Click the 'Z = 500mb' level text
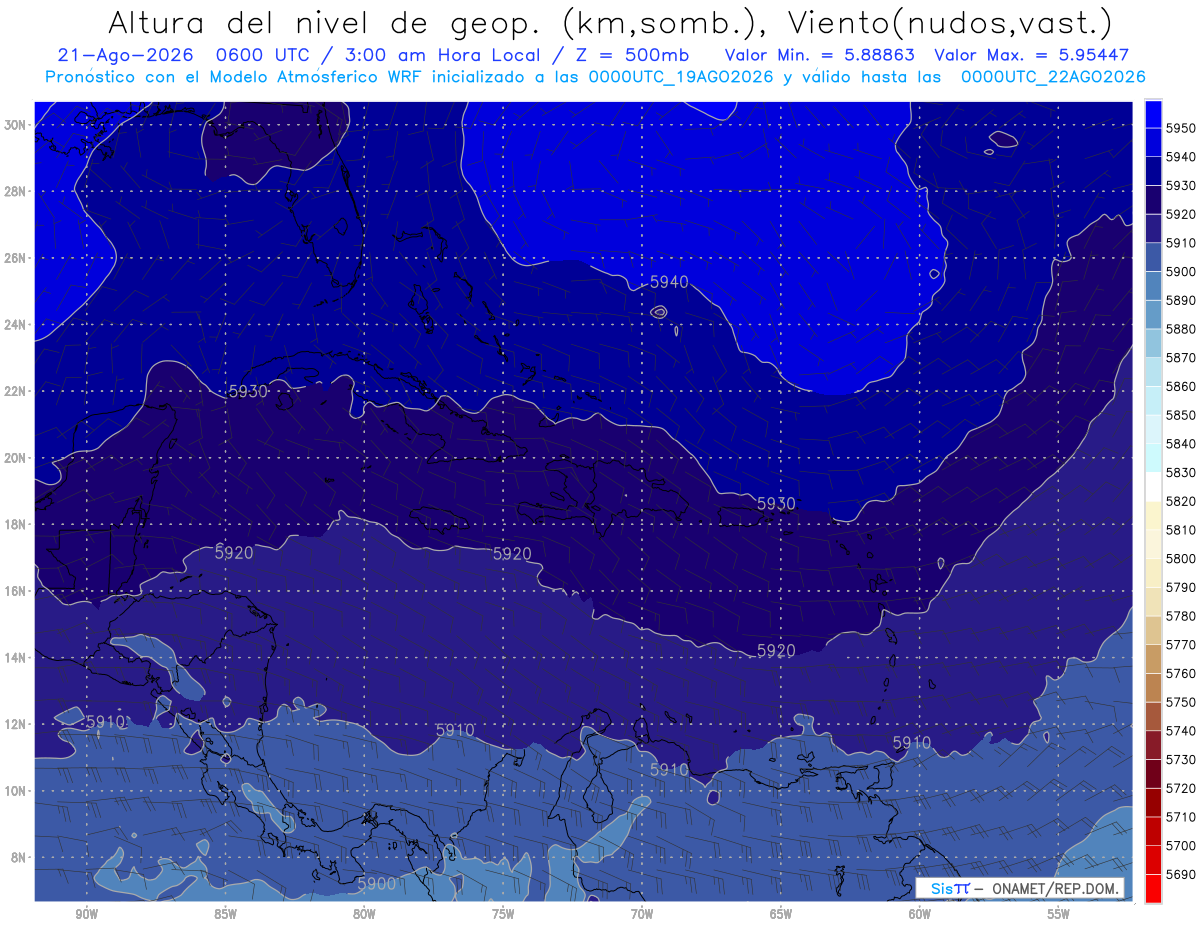The width and height of the screenshot is (1200, 927). 629,55
